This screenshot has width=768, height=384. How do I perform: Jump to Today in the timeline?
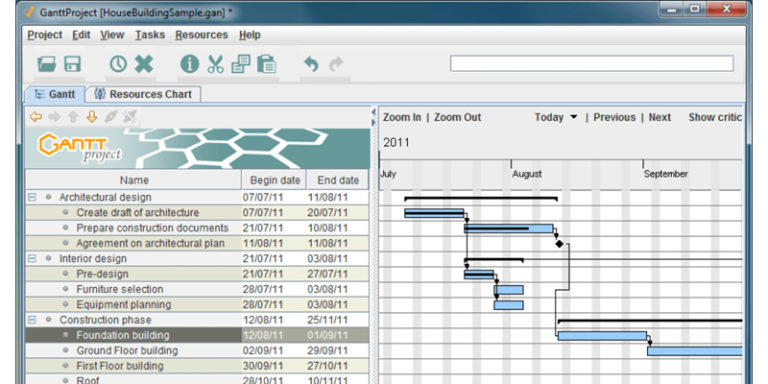(x=549, y=118)
